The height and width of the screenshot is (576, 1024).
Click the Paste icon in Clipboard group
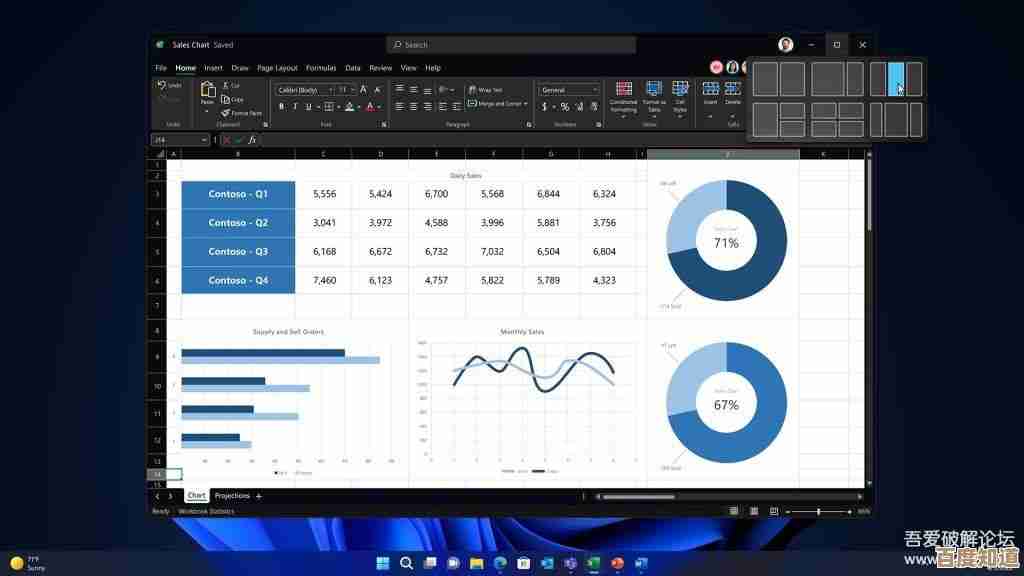(207, 92)
